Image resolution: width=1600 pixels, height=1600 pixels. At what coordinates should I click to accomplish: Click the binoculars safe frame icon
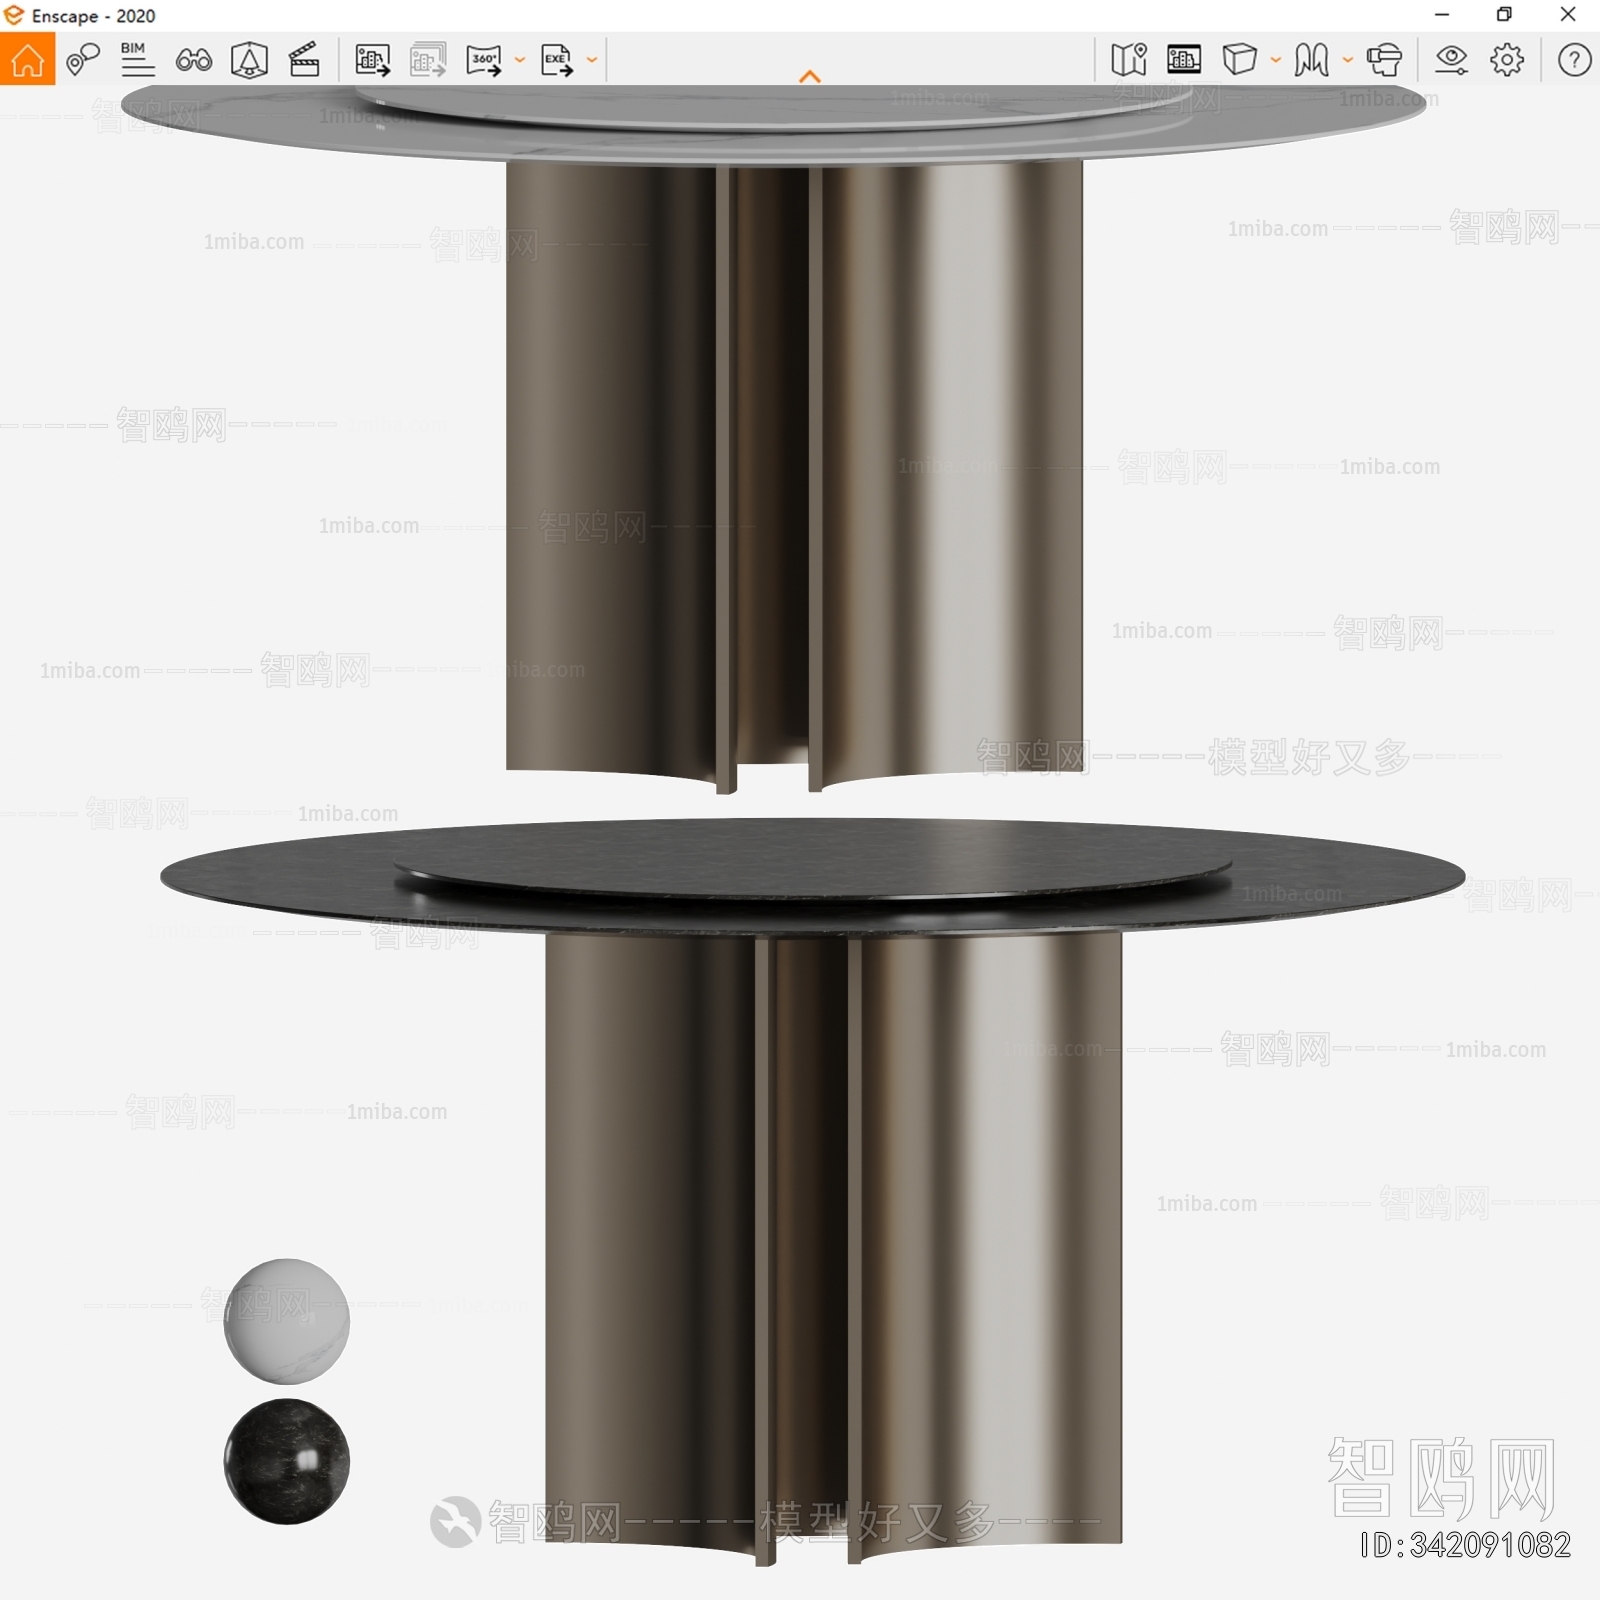point(193,61)
